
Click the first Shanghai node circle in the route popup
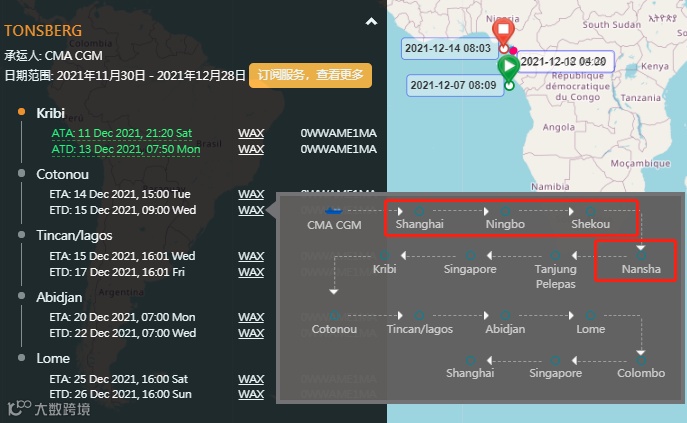(x=419, y=211)
